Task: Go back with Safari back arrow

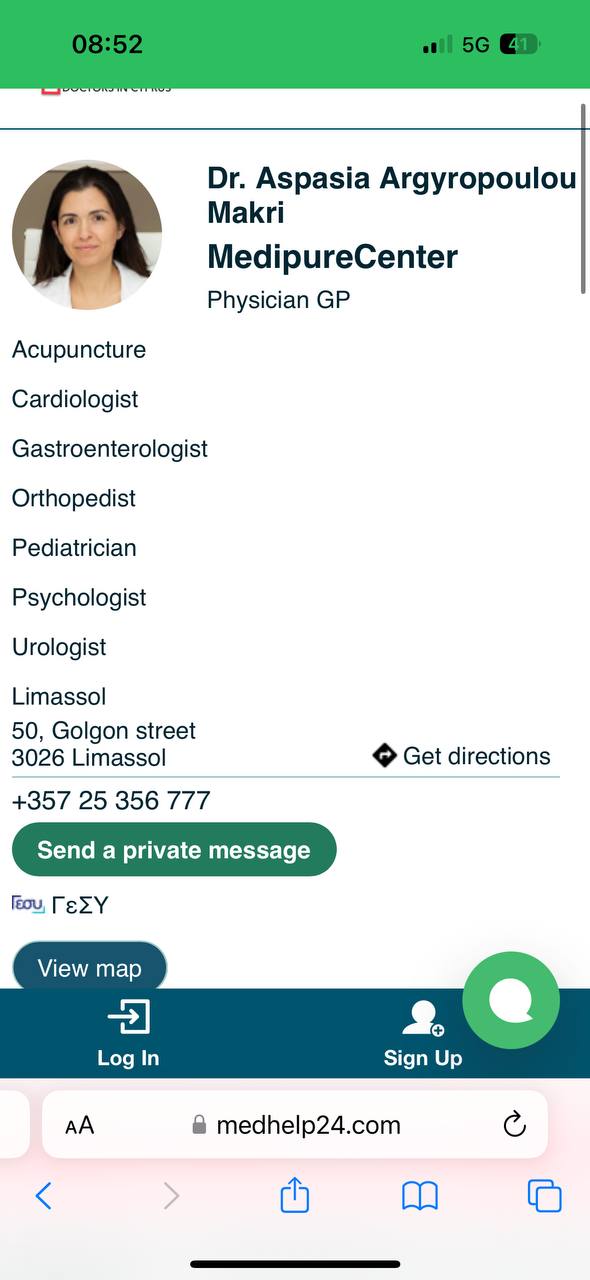Action: tap(43, 1196)
